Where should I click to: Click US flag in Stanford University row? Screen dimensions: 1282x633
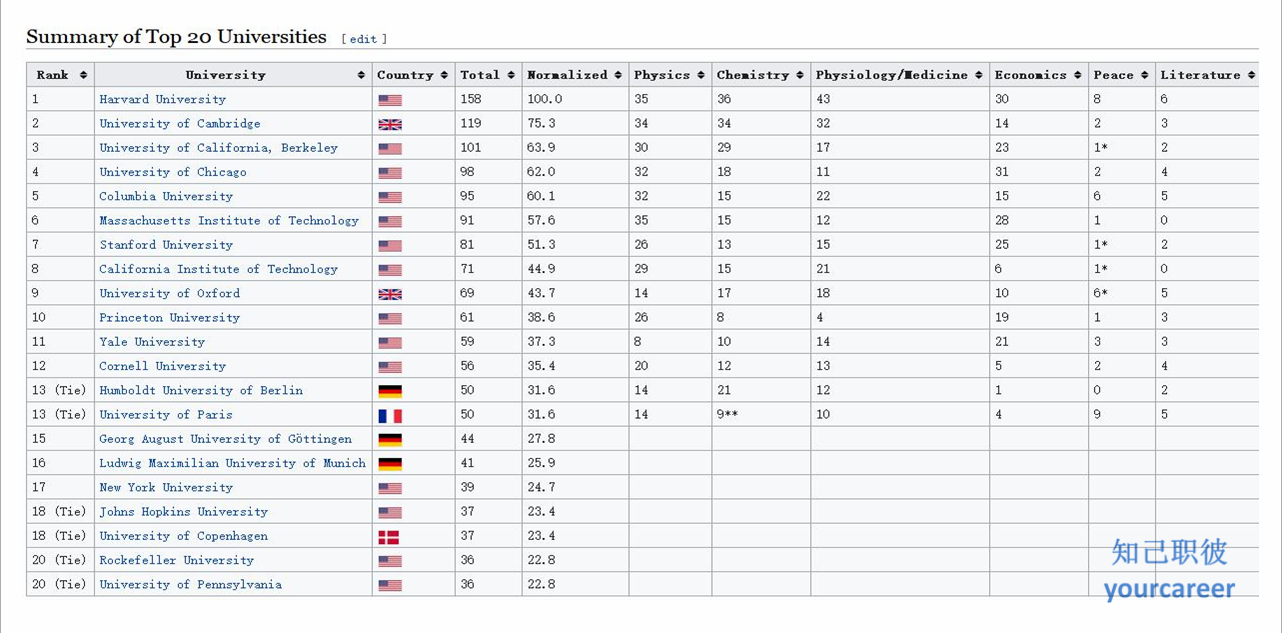(x=390, y=246)
